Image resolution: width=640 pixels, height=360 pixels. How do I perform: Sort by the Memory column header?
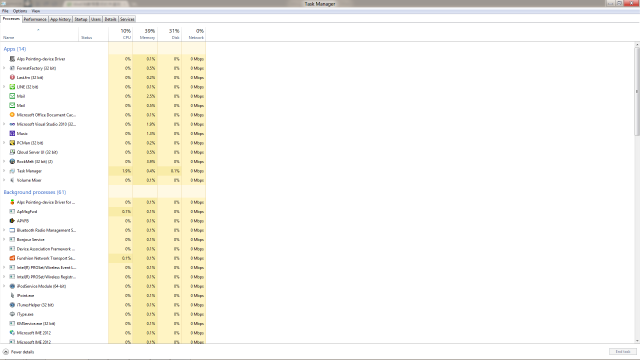tap(145, 34)
